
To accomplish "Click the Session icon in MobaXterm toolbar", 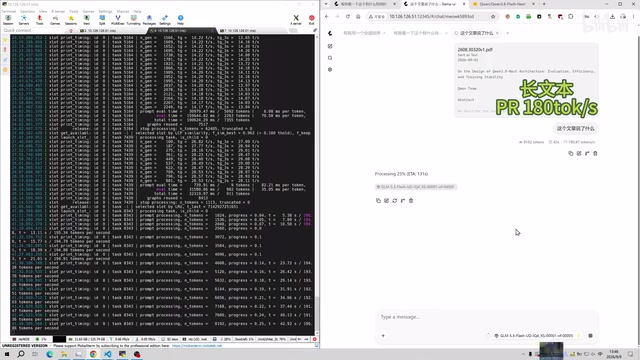I will tap(8, 20).
